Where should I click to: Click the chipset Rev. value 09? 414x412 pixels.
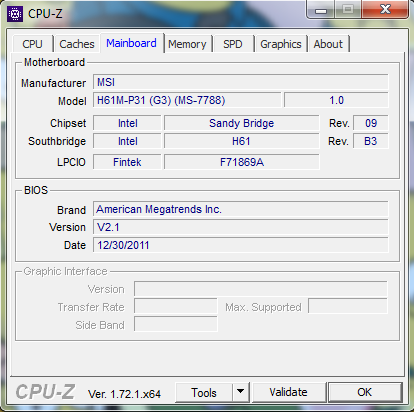371,123
